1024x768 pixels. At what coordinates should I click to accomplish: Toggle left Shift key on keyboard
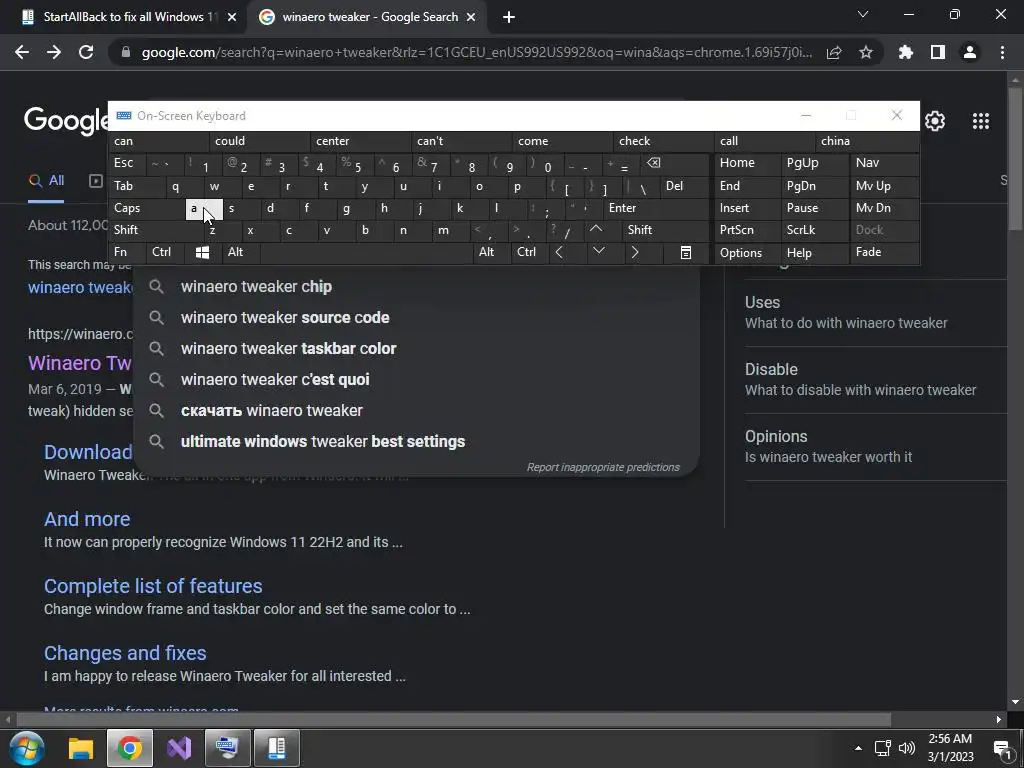(x=155, y=230)
